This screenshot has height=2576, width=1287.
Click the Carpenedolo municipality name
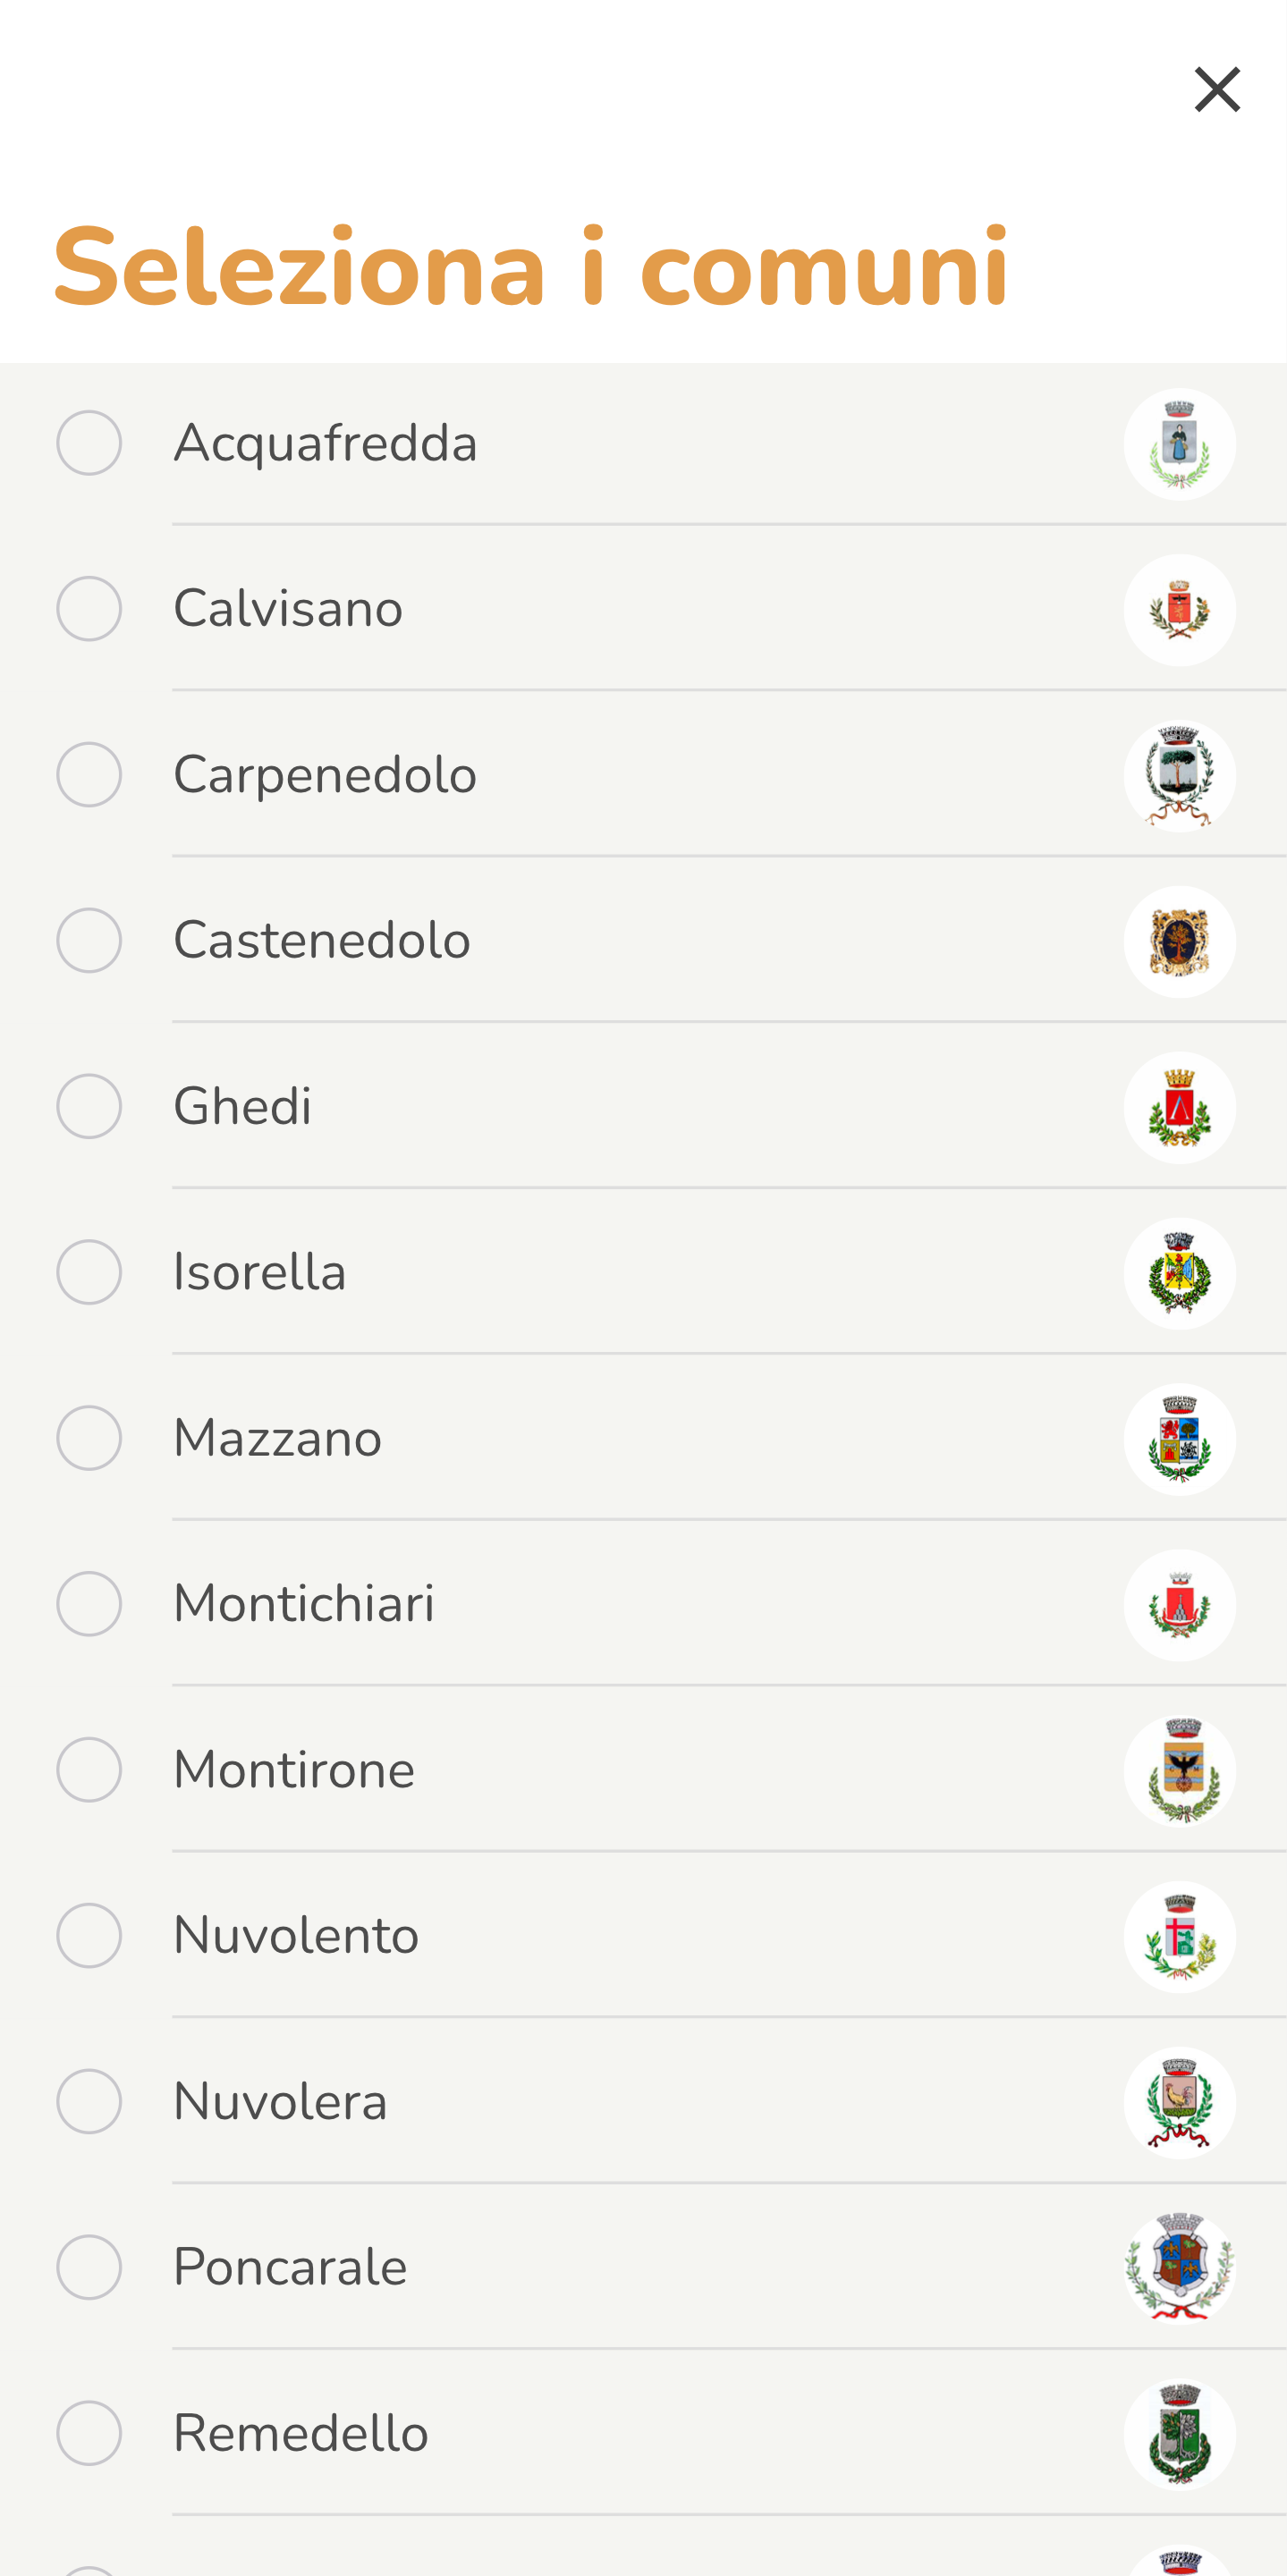pos(325,775)
